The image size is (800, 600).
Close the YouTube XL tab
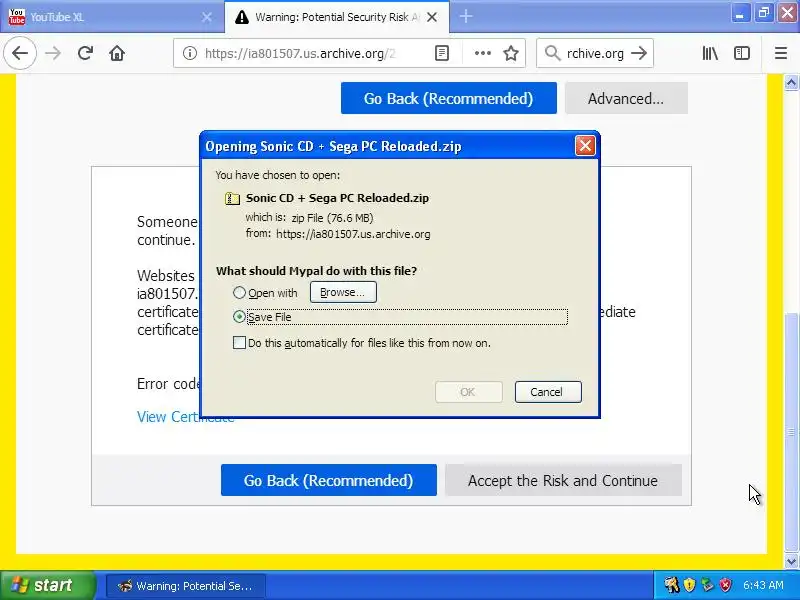pyautogui.click(x=207, y=17)
